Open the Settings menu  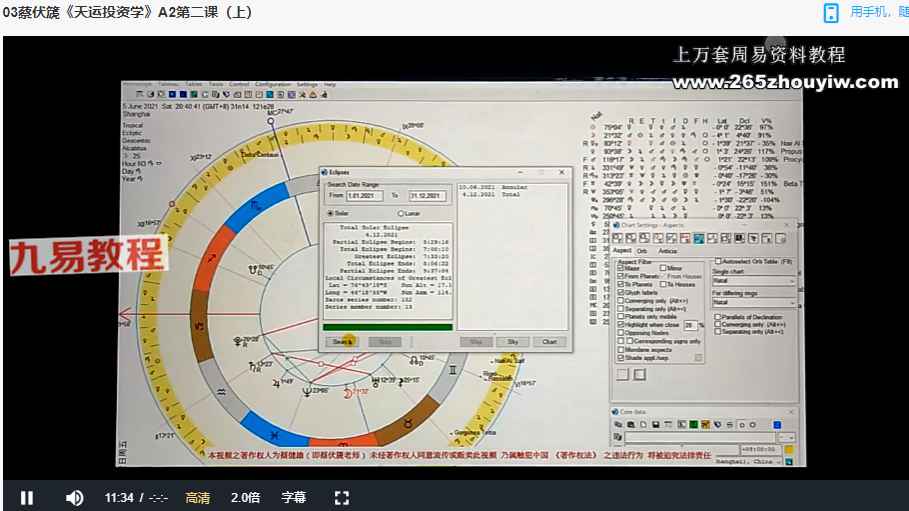[307, 85]
